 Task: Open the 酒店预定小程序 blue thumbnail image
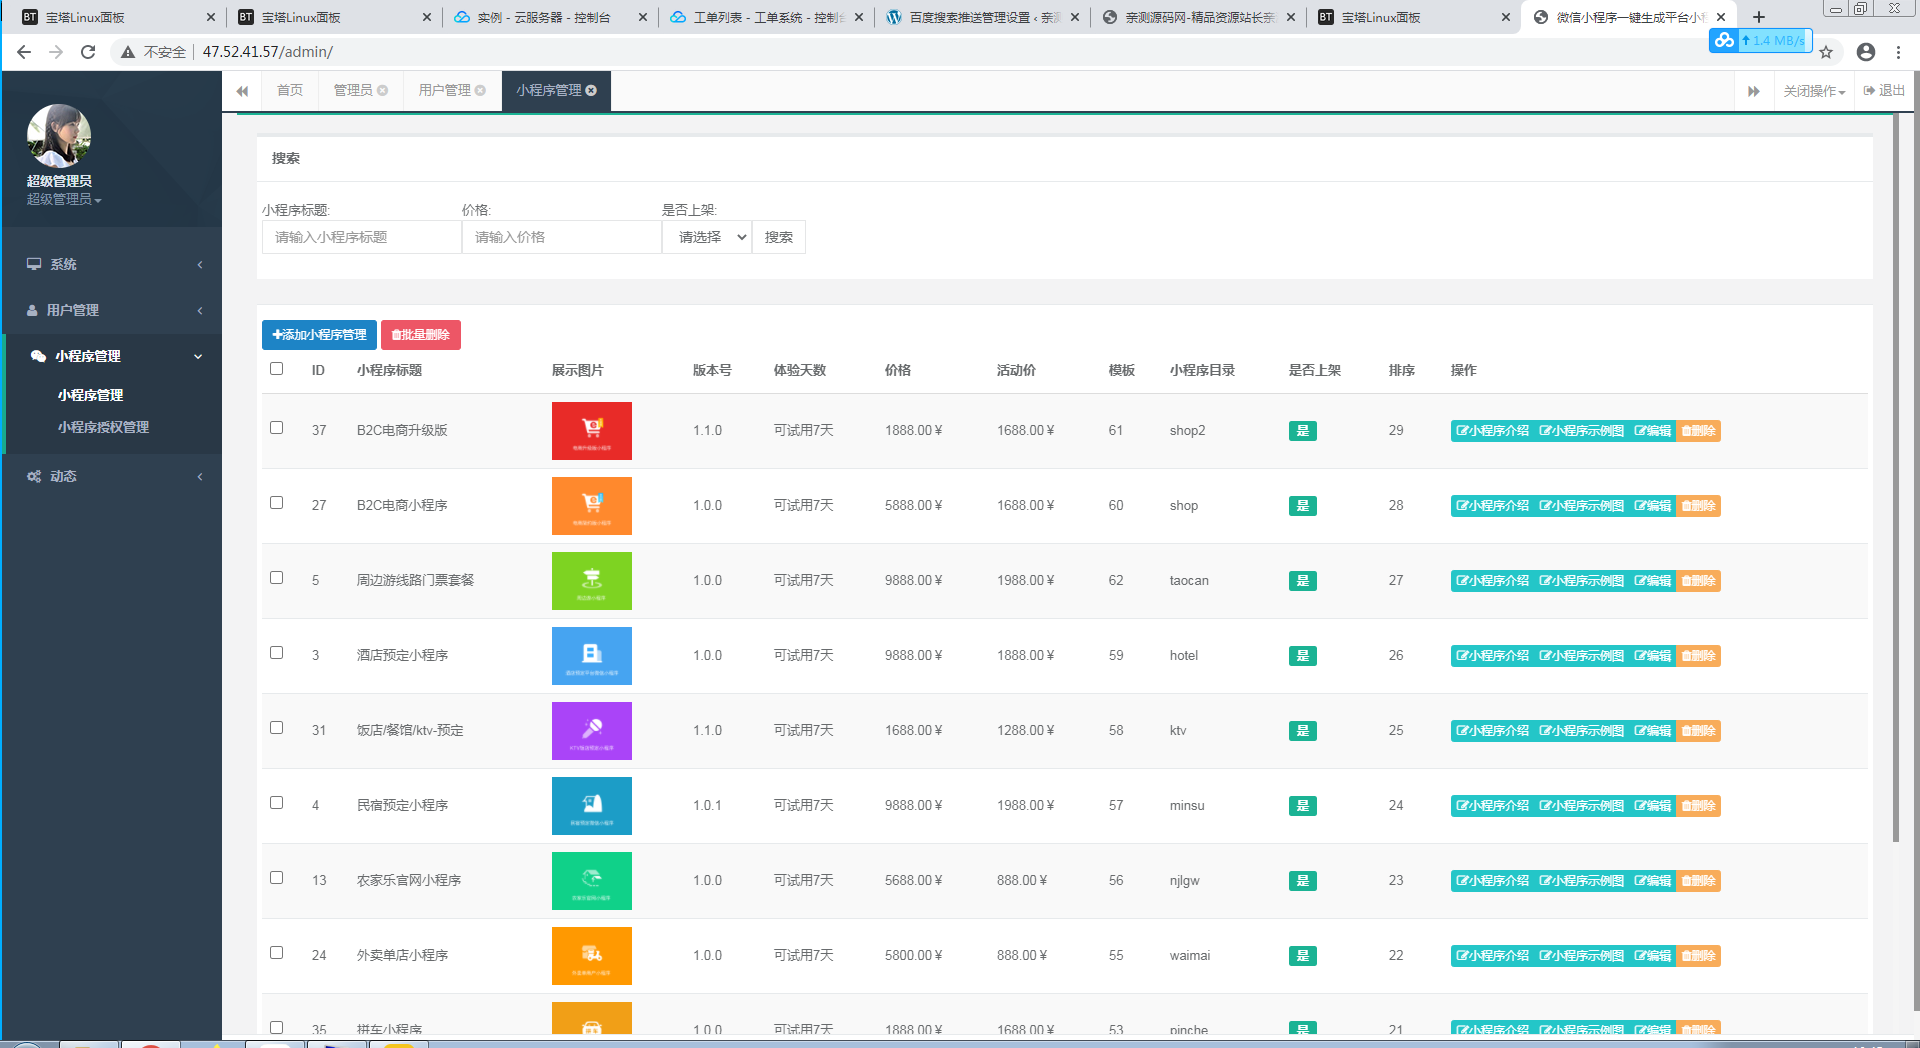(x=592, y=656)
